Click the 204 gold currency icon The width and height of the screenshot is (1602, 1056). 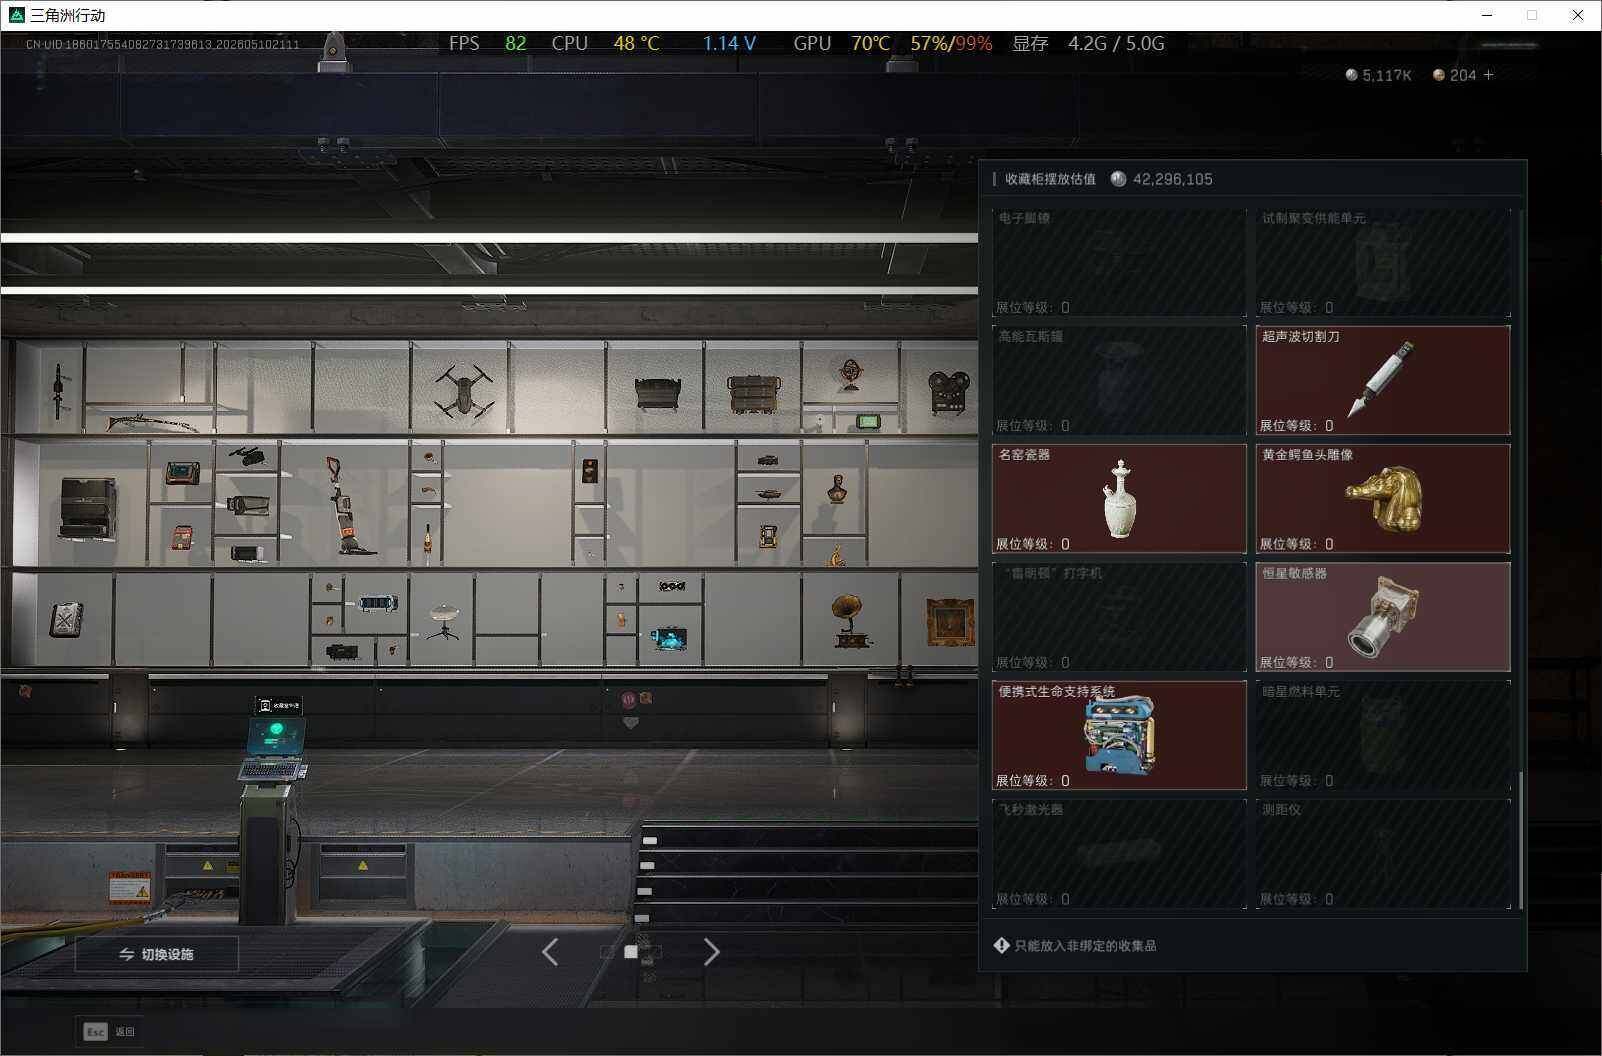(x=1439, y=75)
